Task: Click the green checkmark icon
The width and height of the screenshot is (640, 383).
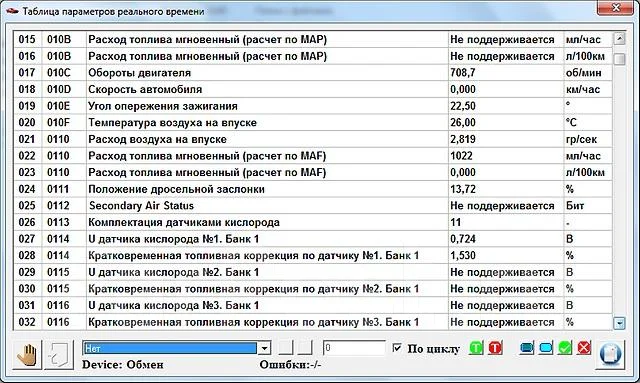Action: tap(565, 348)
